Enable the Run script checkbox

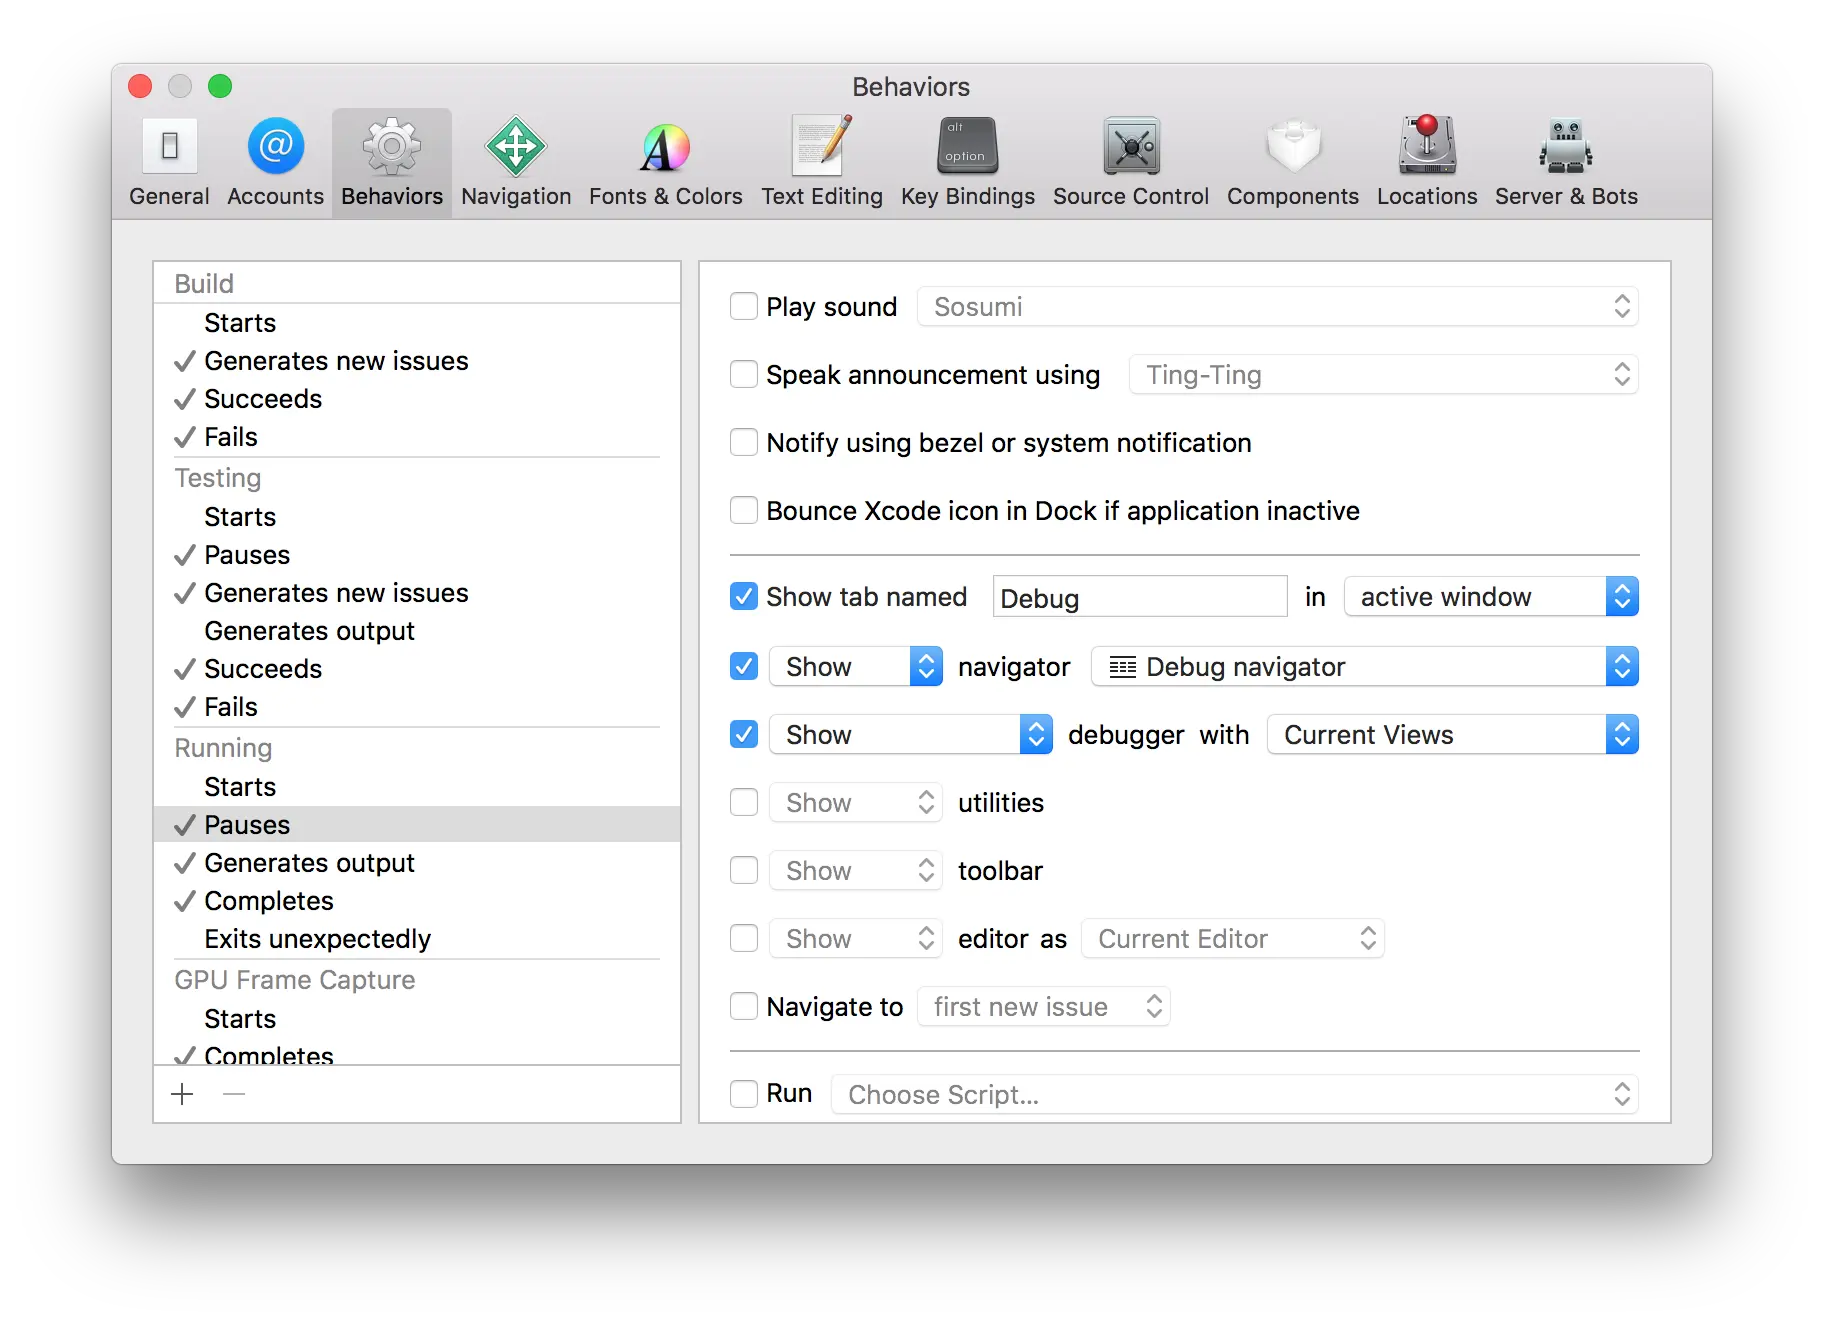(744, 1094)
